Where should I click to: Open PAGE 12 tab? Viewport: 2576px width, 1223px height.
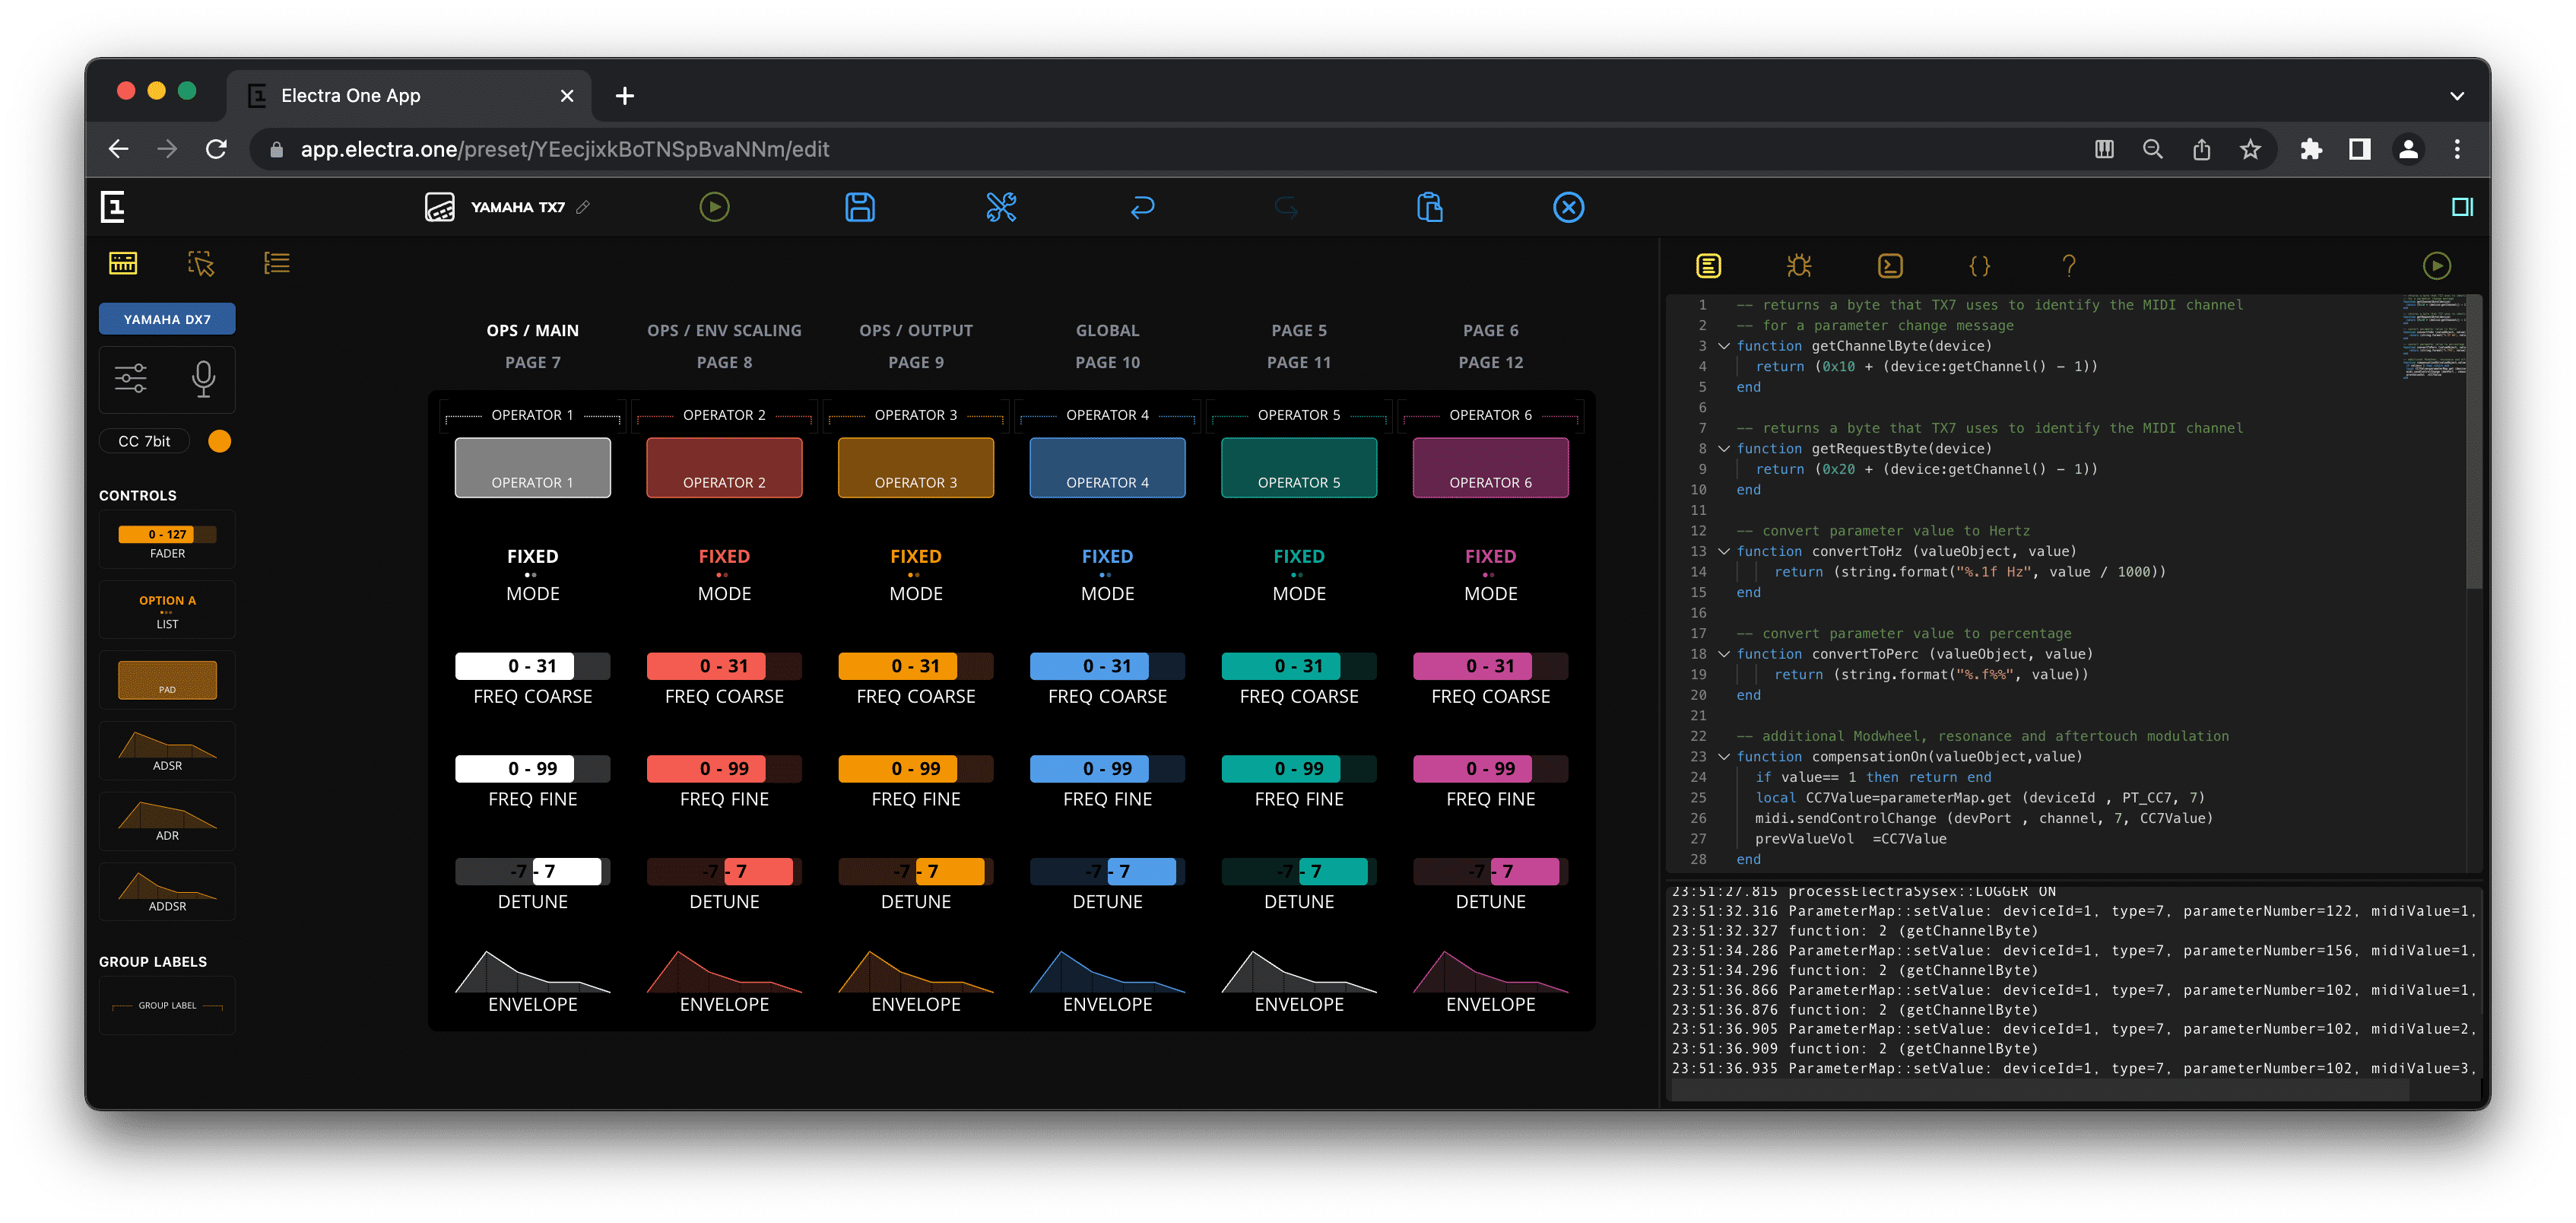[1490, 362]
